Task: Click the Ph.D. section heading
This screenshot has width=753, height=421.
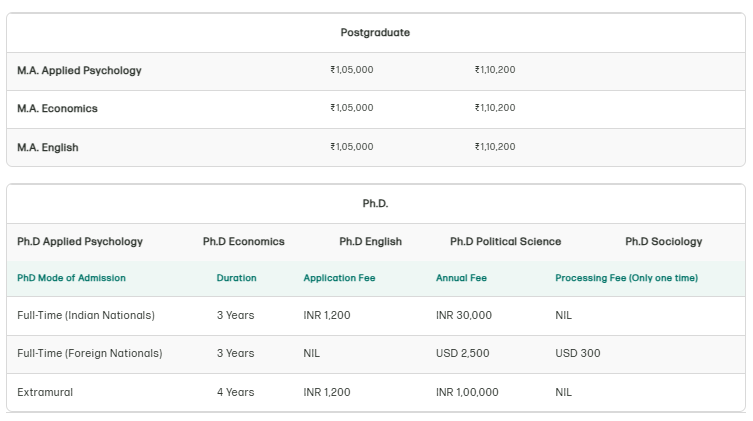Action: [375, 203]
